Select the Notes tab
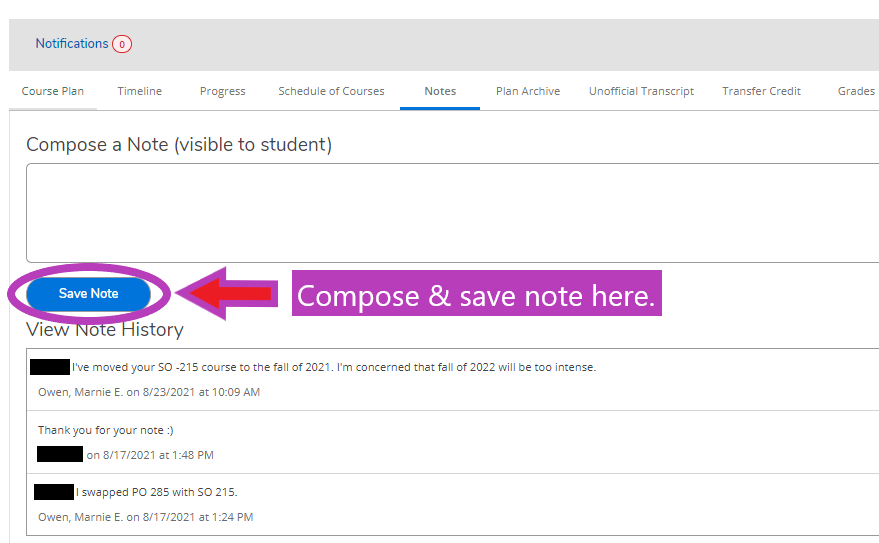This screenshot has width=879, height=543. [x=440, y=91]
